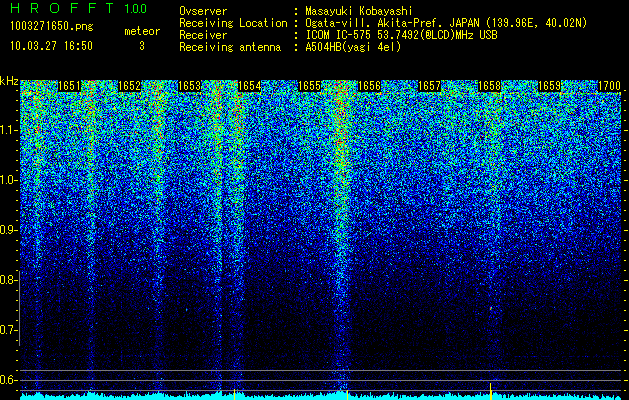Click the observer name Masayuki Kobayashi
This screenshot has height=400, width=629.
tap(359, 11)
